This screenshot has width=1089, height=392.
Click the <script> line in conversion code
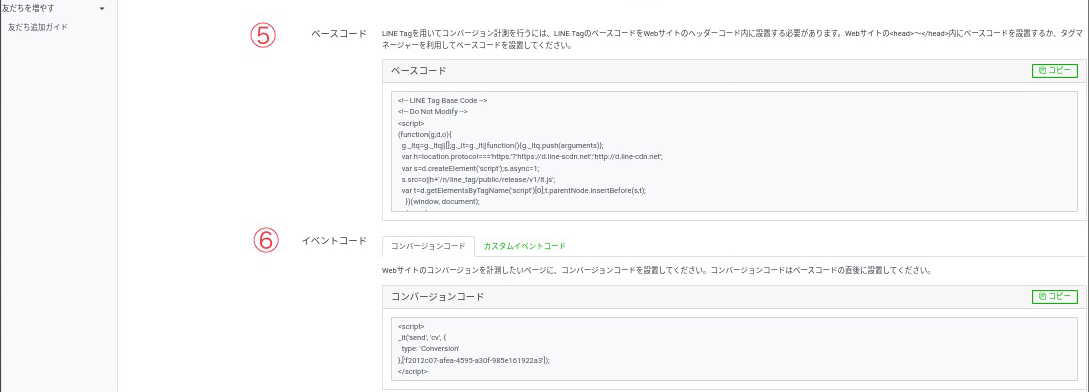click(x=411, y=326)
